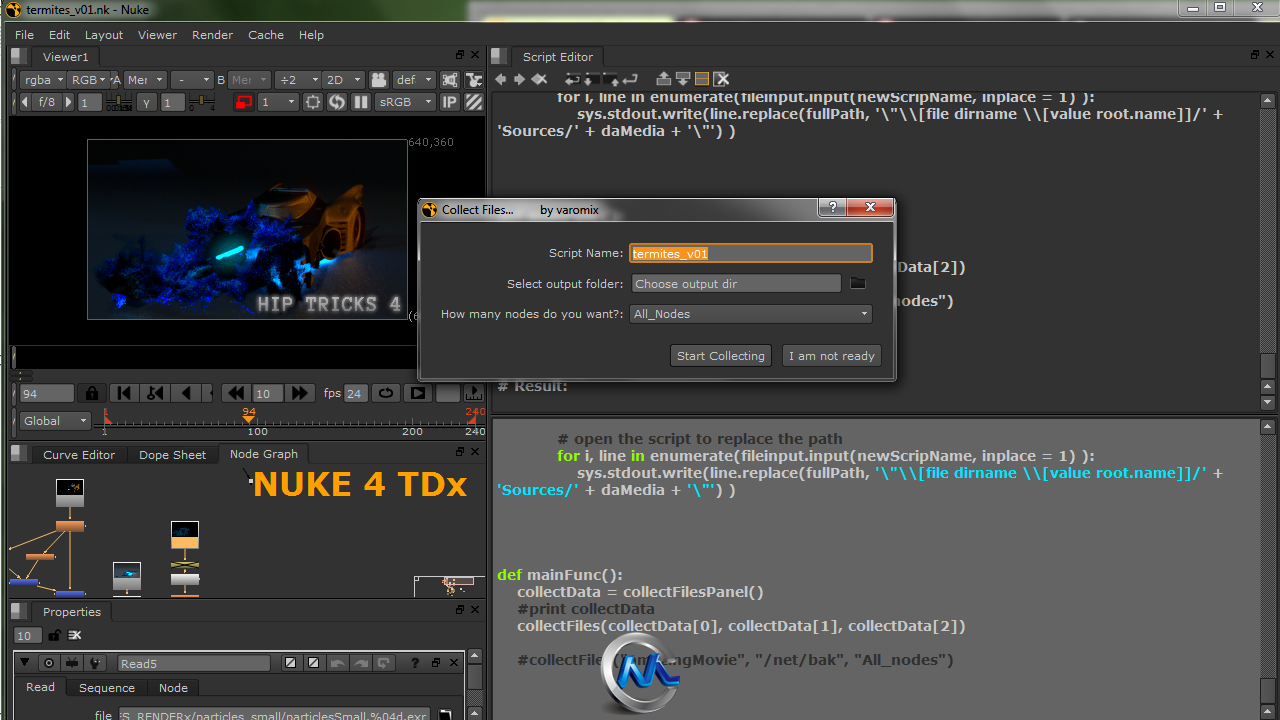
Task: Pause viewer updates with the pause icon
Action: click(x=361, y=102)
